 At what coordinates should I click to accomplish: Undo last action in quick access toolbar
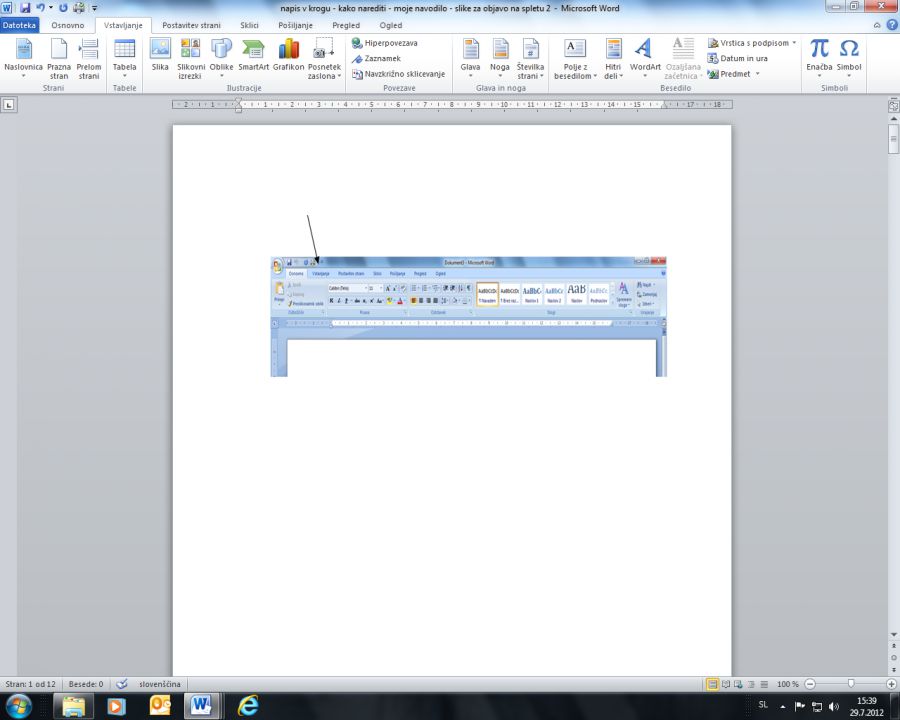click(x=40, y=8)
